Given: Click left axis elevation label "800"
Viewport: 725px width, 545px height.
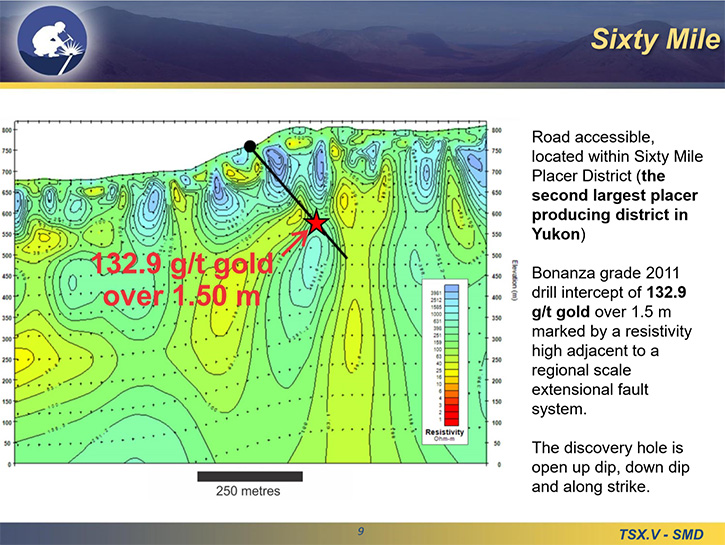Looking at the screenshot, I should click(6, 130).
